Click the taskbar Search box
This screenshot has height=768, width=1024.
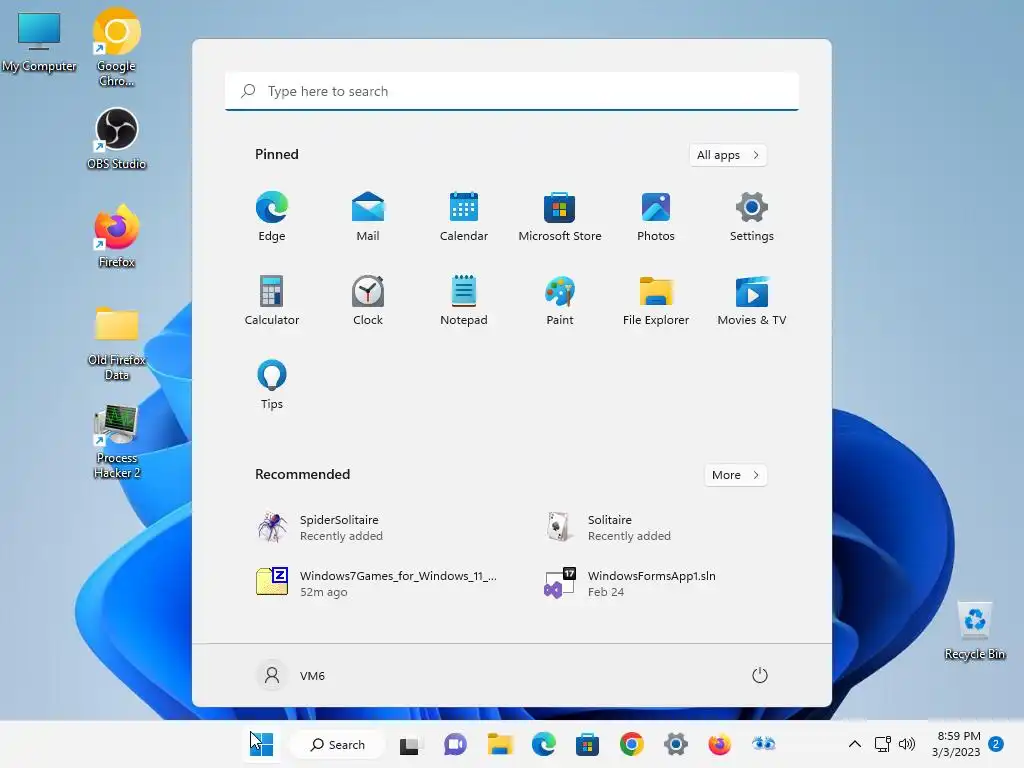pos(337,744)
